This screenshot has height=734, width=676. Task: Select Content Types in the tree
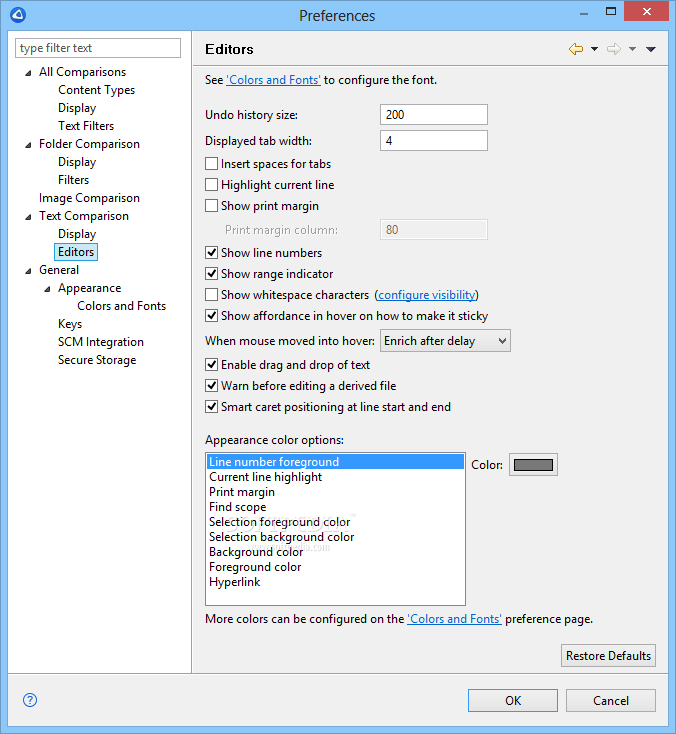(96, 90)
